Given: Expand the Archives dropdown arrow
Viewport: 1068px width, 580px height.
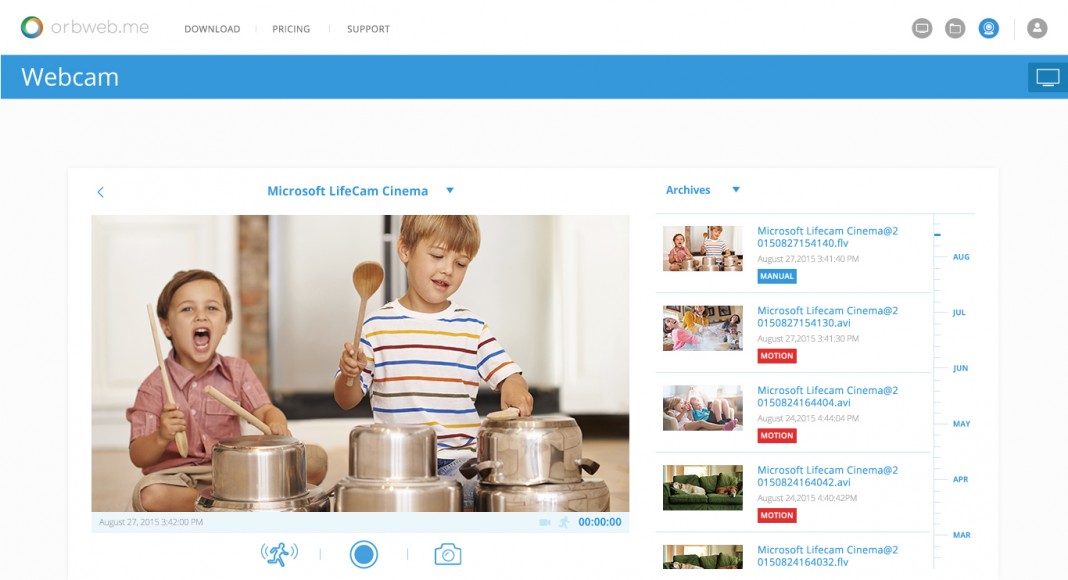Looking at the screenshot, I should [x=736, y=190].
